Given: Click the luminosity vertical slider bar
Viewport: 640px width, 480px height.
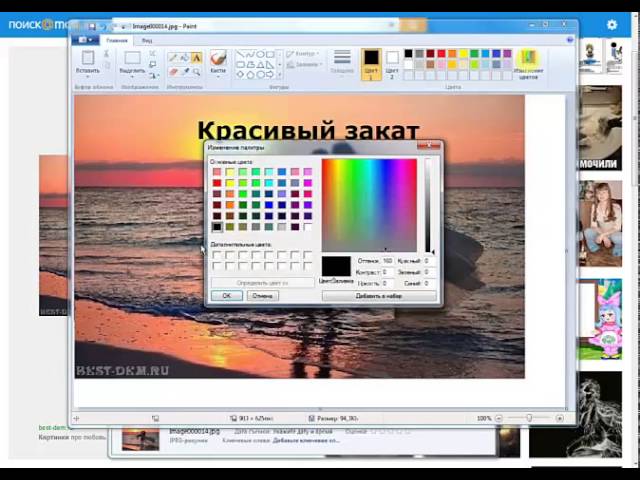Looking at the screenshot, I should click(427, 205).
